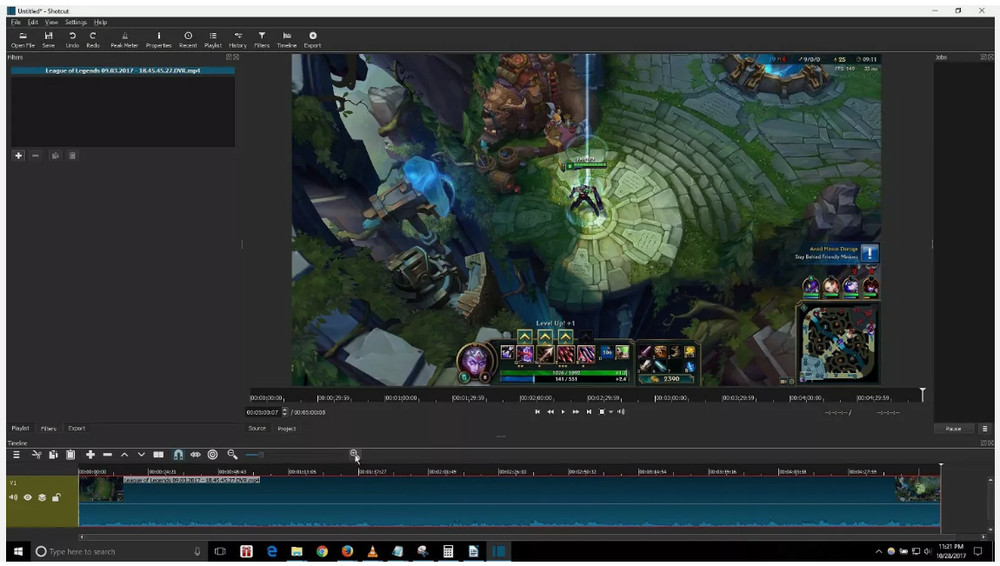Open the History panel from toolbar

point(238,40)
